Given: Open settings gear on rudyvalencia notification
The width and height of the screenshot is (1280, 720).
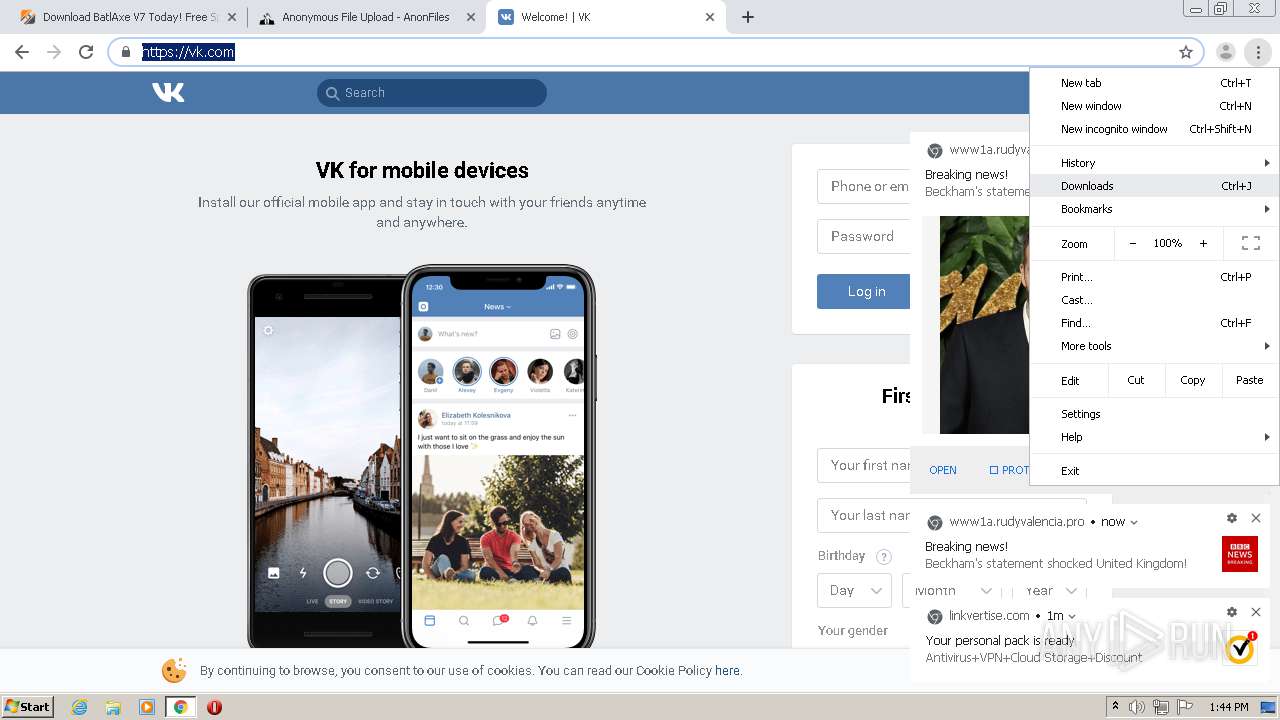Looking at the screenshot, I should (x=1232, y=518).
